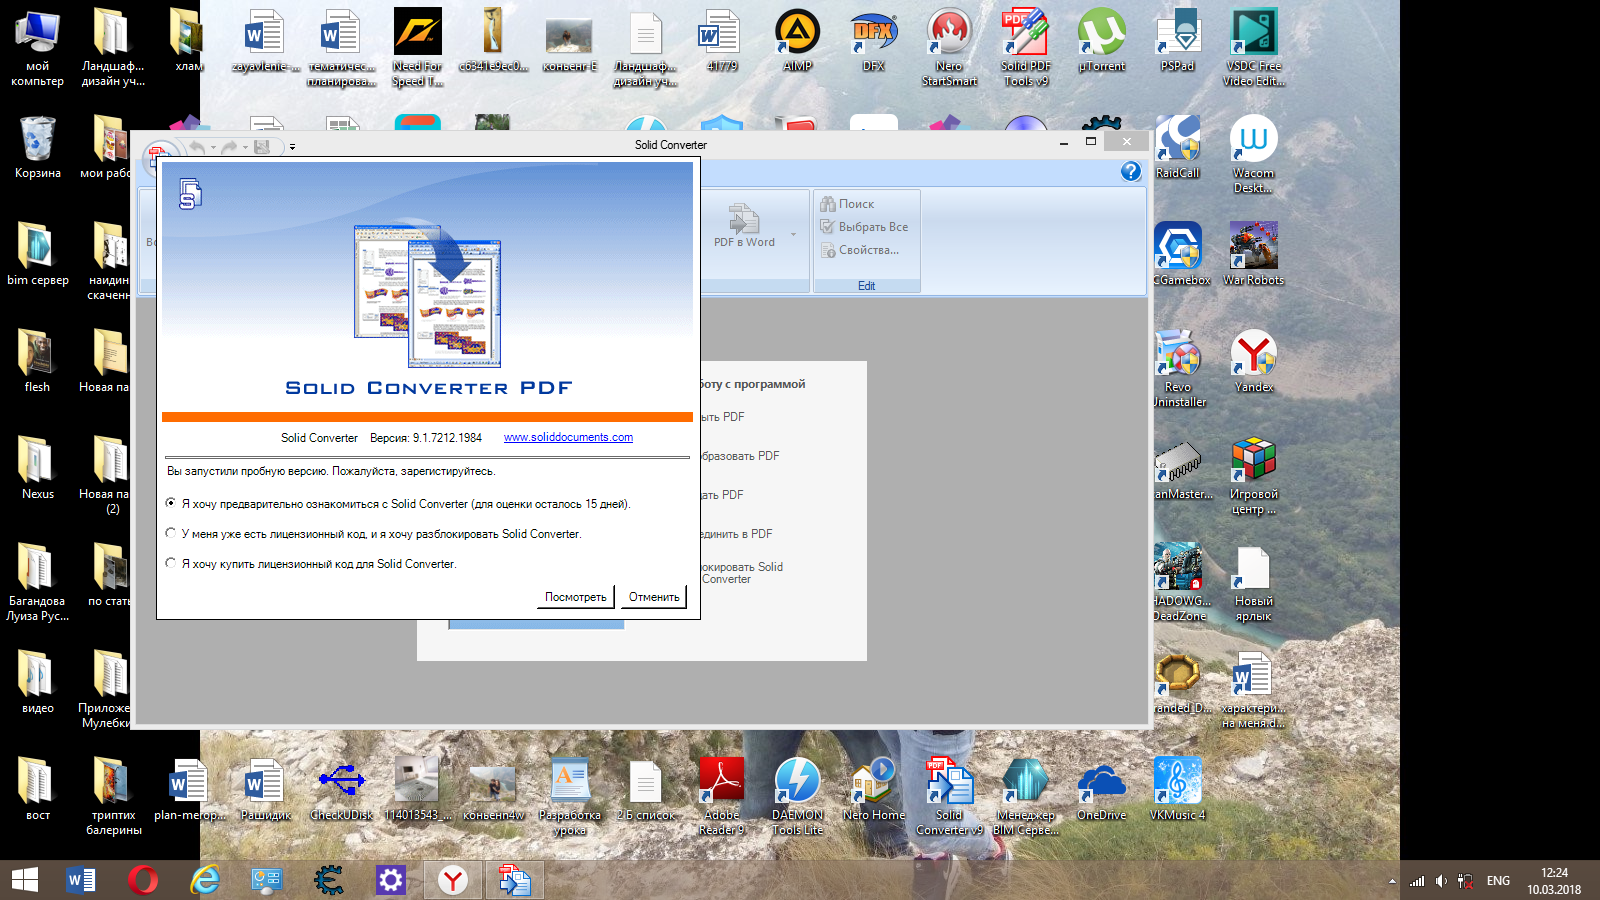Open Новый ярлык desktop icon
Image resolution: width=1600 pixels, height=900 pixels.
click(x=1253, y=582)
